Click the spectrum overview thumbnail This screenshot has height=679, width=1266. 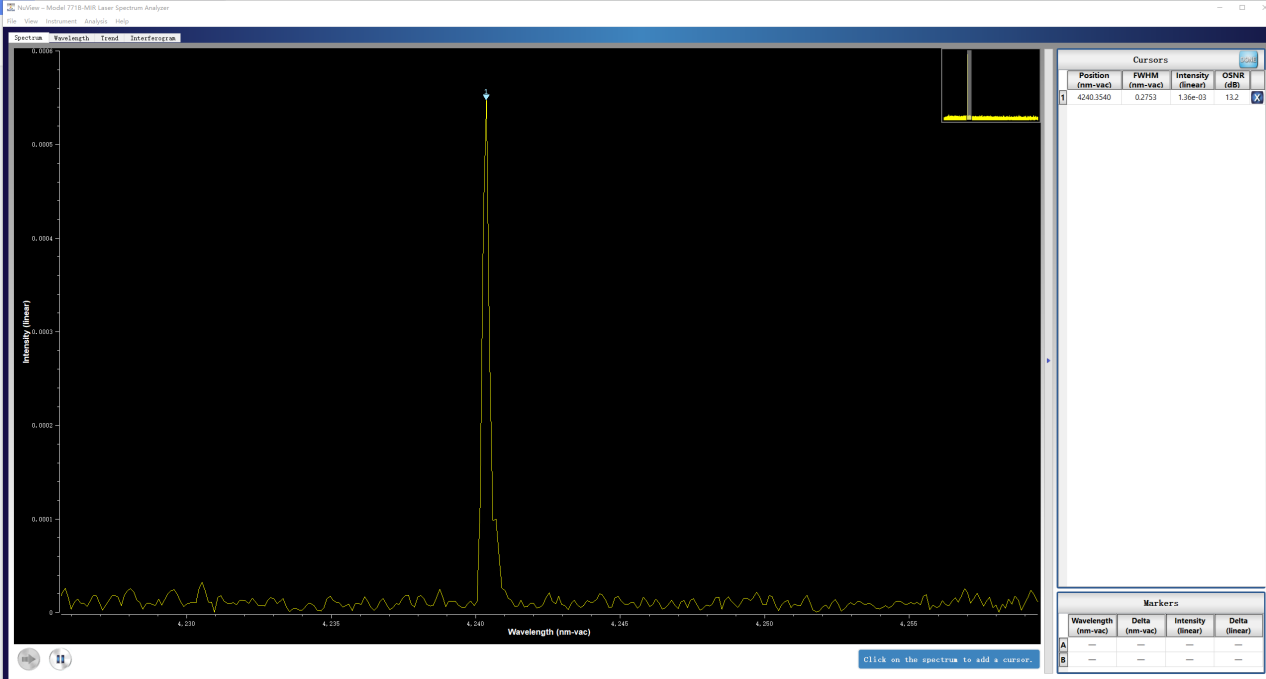click(990, 86)
